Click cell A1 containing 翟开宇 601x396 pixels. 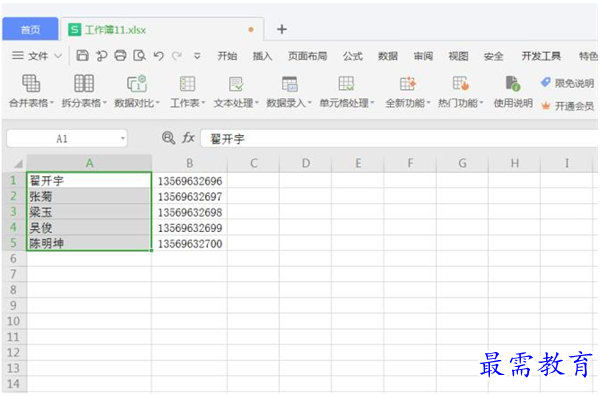pyautogui.click(x=89, y=180)
